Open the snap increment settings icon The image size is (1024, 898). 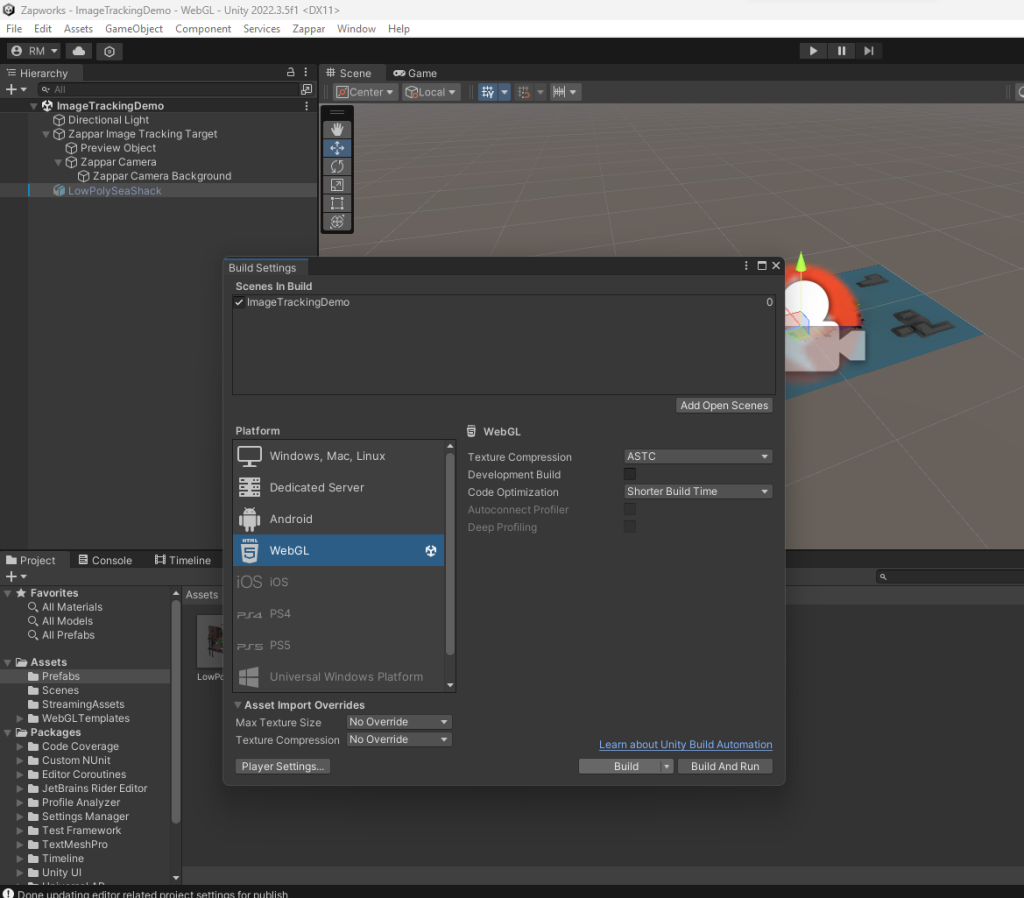[x=564, y=92]
